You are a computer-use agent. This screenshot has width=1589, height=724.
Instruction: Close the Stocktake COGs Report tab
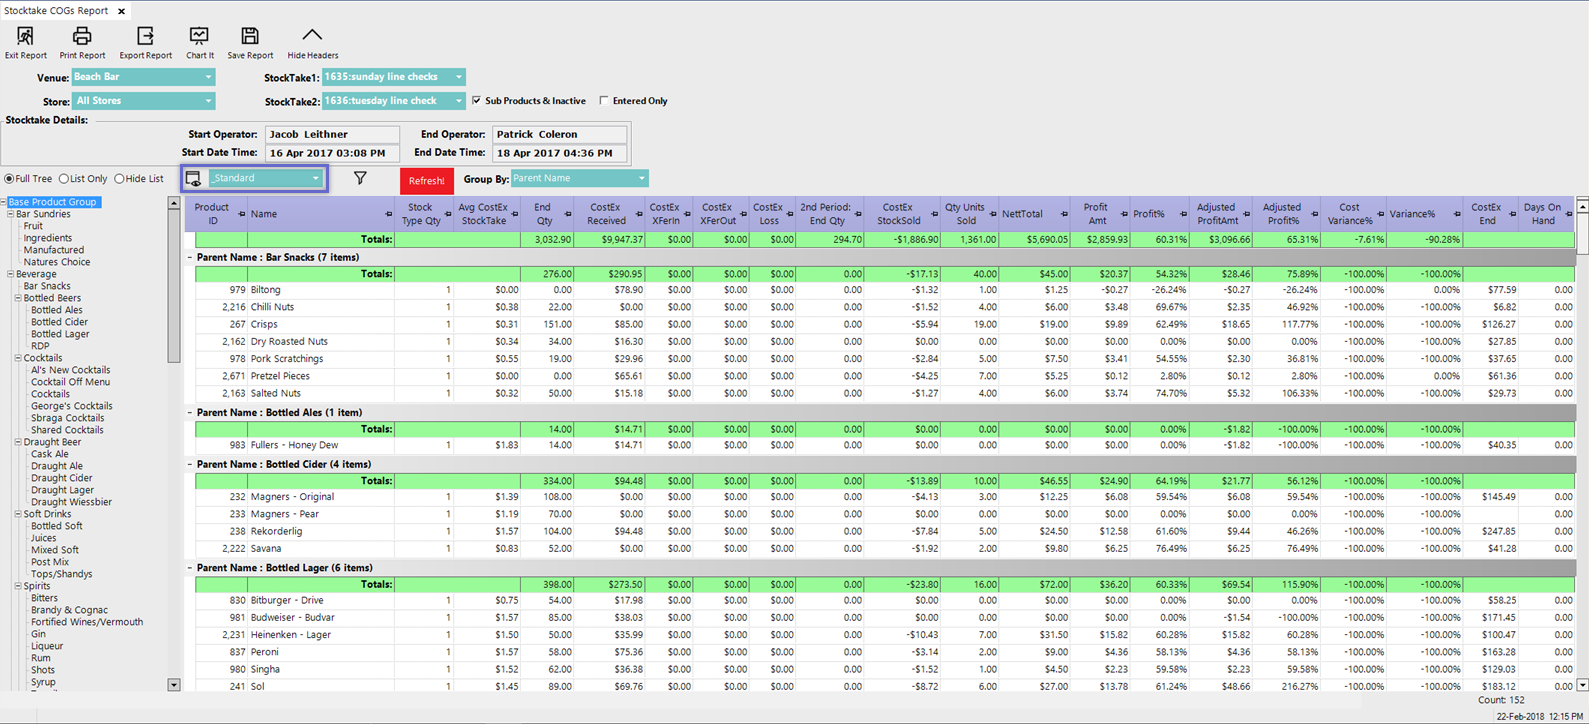pos(121,11)
